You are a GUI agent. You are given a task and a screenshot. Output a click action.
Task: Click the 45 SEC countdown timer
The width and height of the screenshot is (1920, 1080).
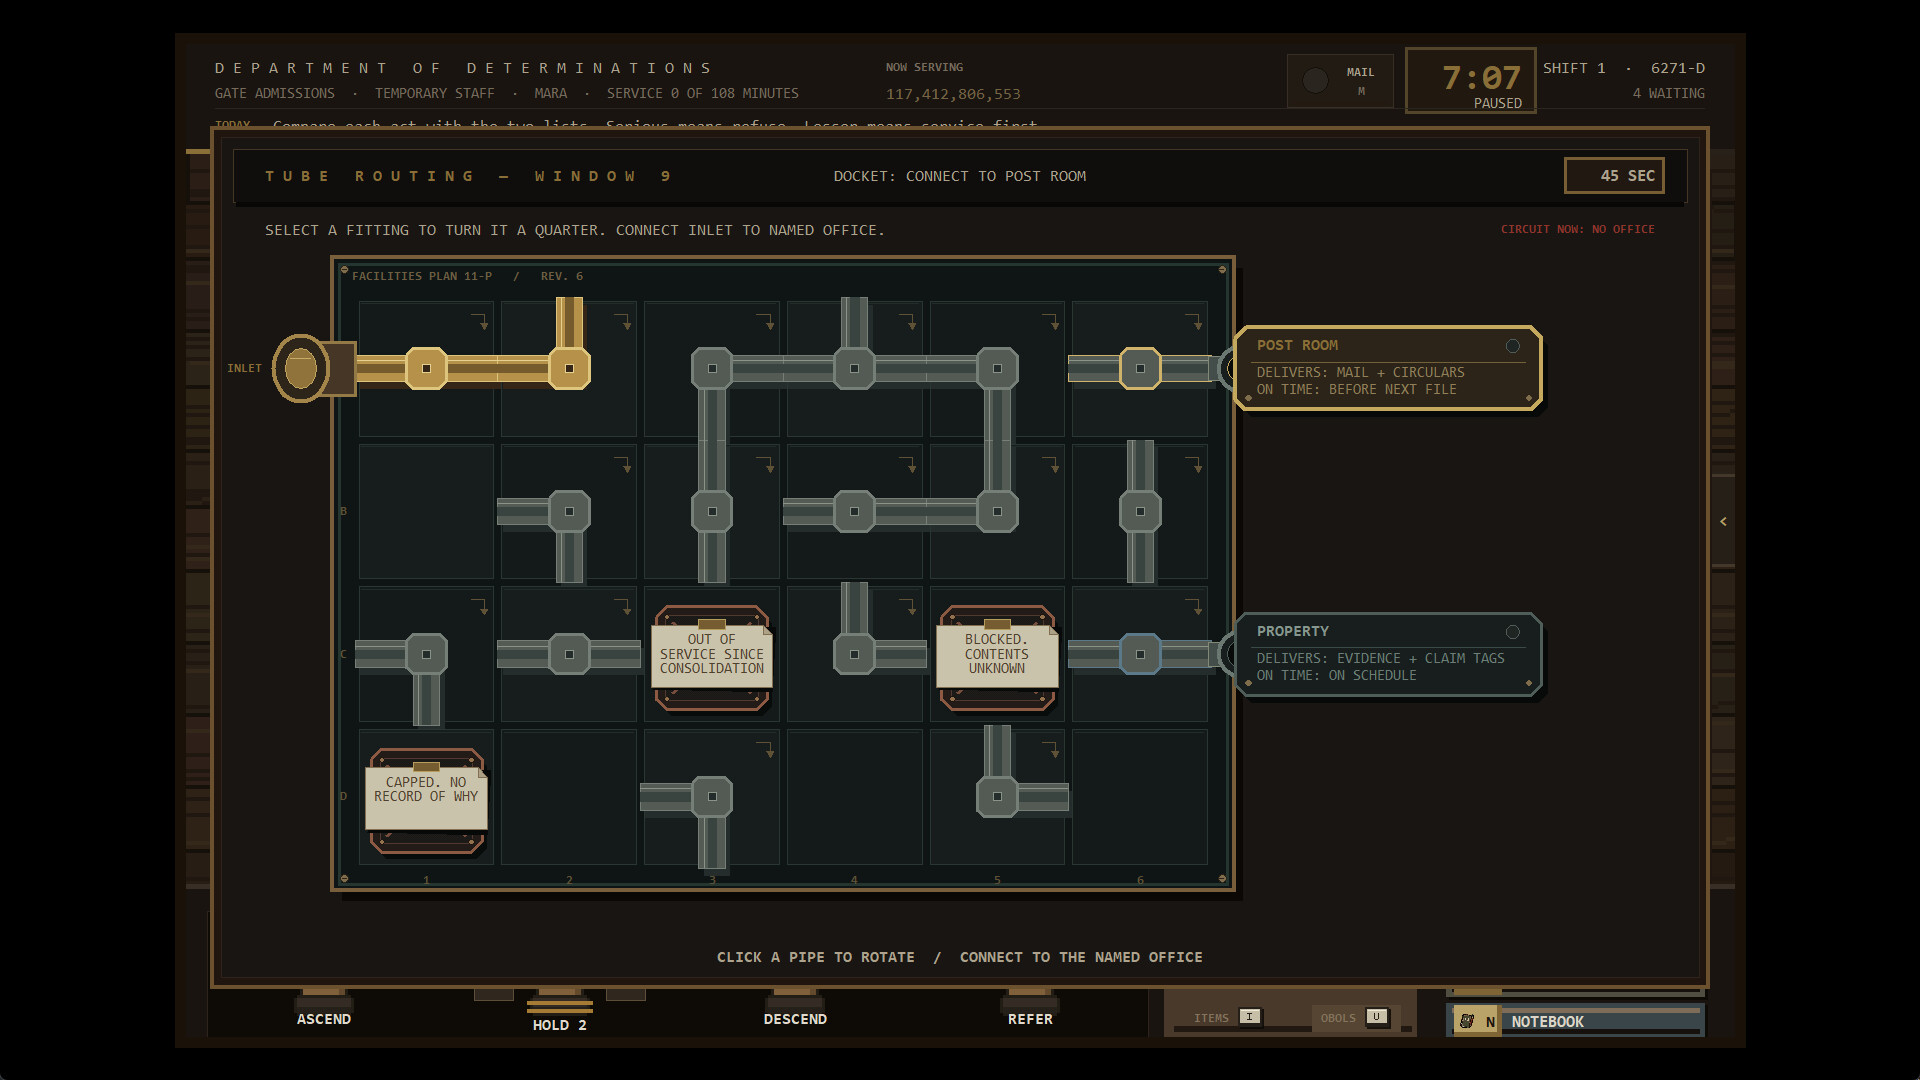pyautogui.click(x=1614, y=176)
